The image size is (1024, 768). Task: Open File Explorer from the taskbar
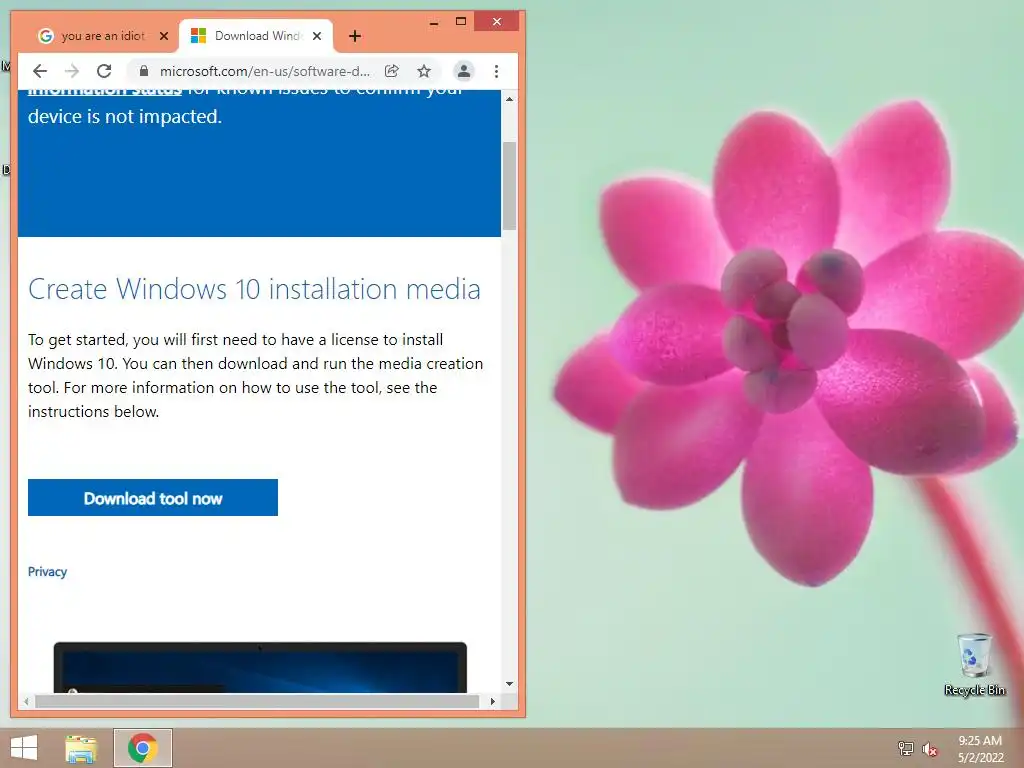click(x=81, y=748)
